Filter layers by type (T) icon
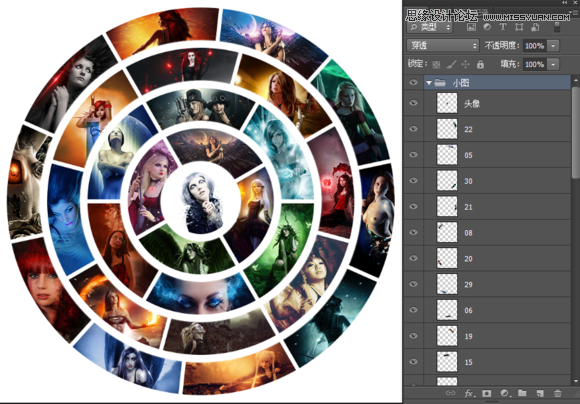Screen dimensions: 580x404 pos(503,27)
